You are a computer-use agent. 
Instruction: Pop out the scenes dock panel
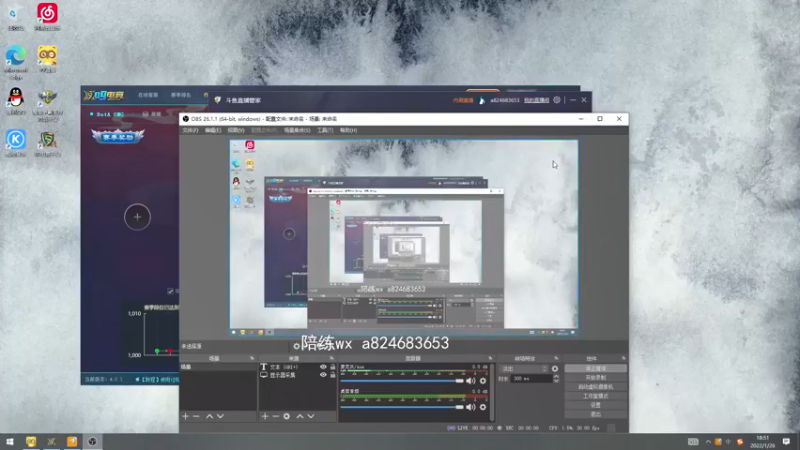[x=252, y=358]
